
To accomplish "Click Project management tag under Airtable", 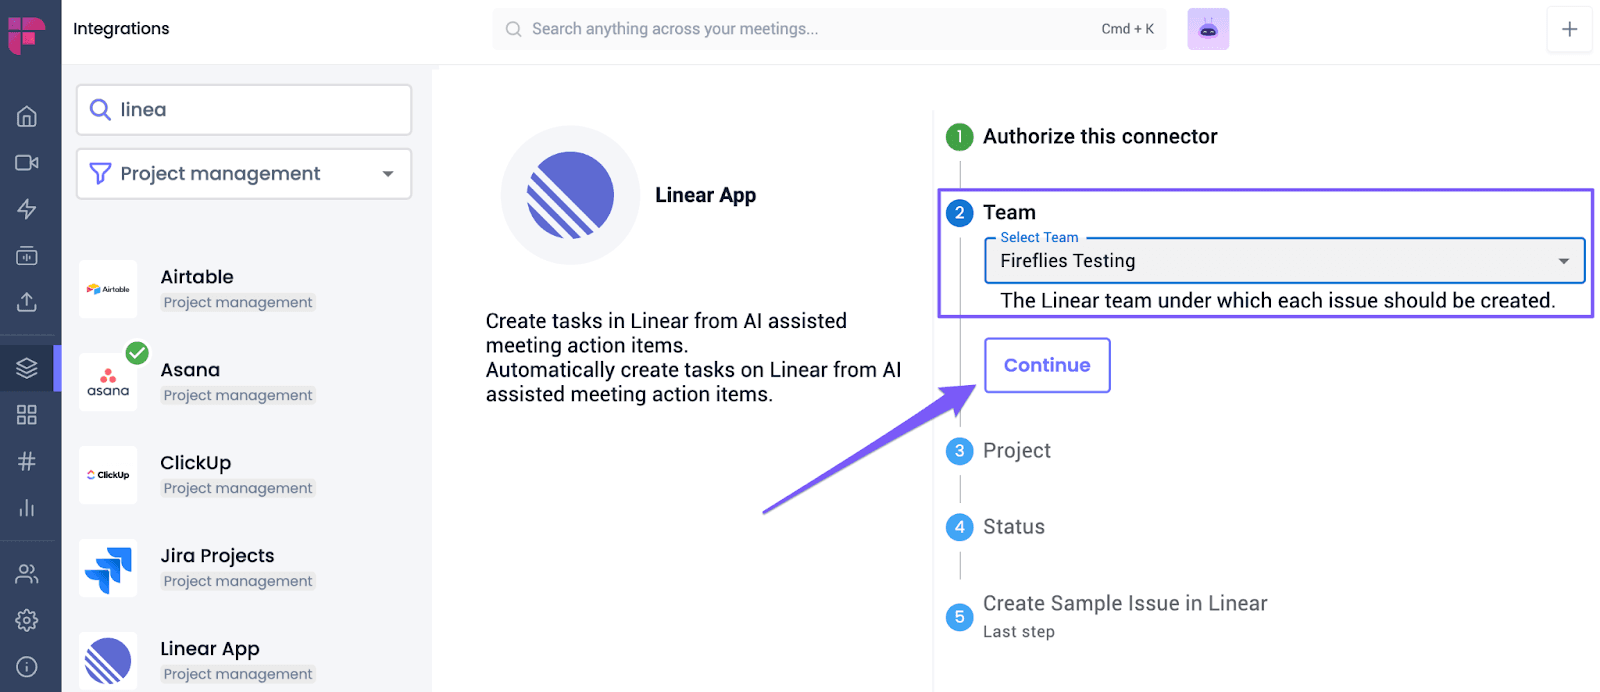I will tap(238, 302).
